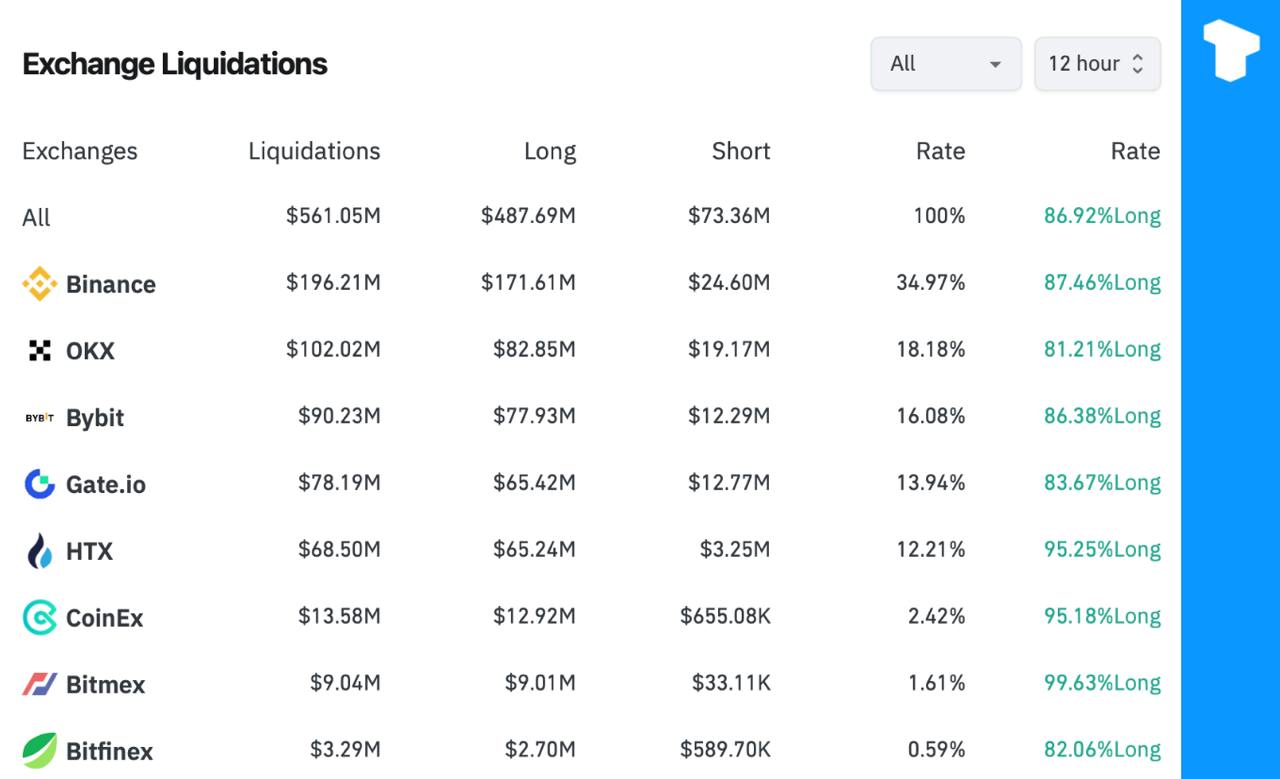Click the Bitmex logo icon
The width and height of the screenshot is (1280, 779).
[40, 684]
